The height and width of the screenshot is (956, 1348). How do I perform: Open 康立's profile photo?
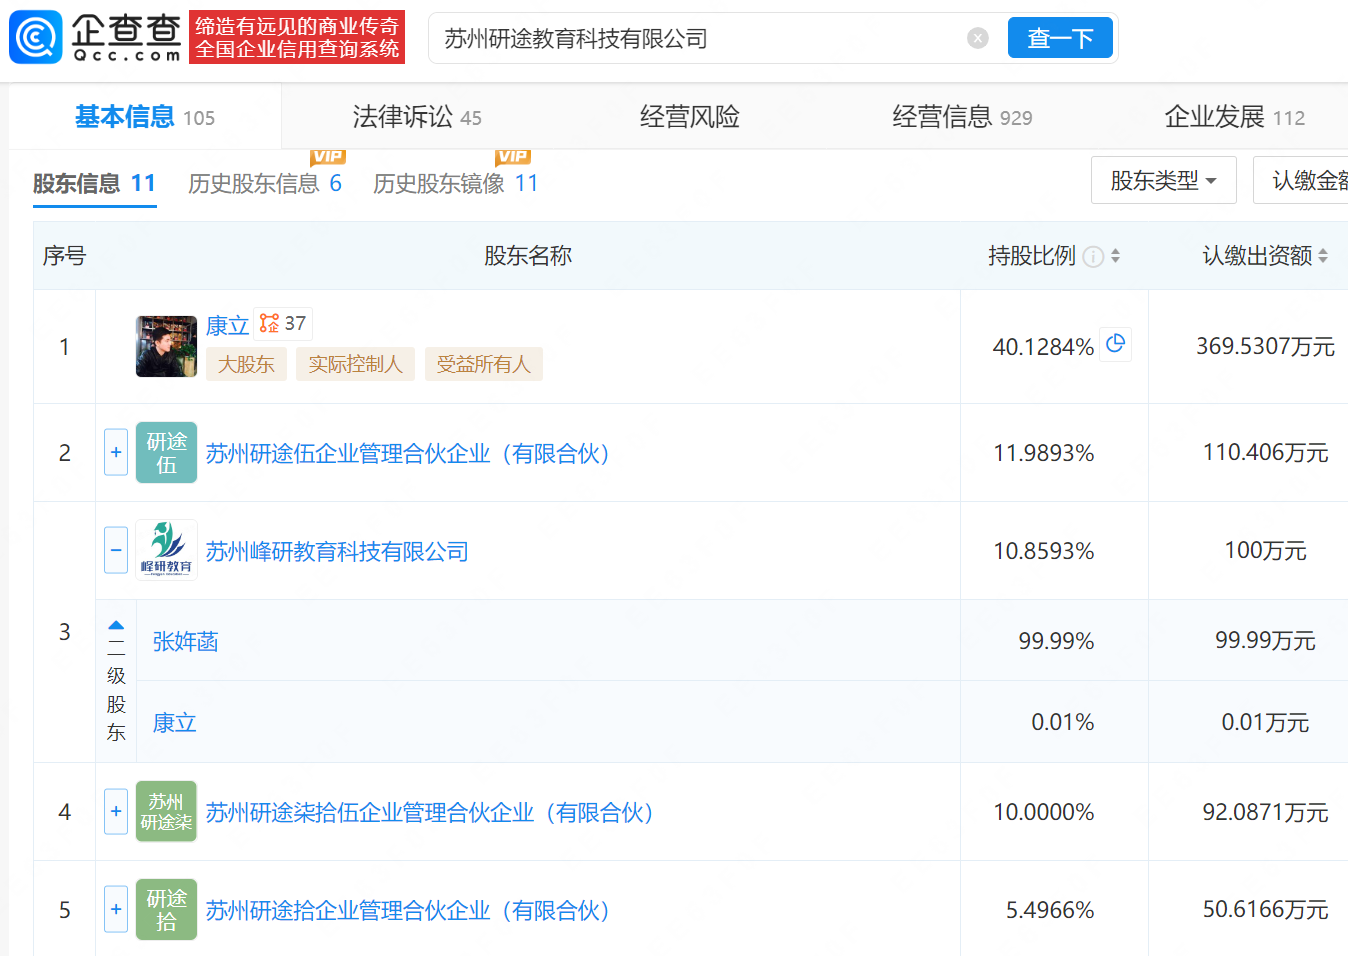166,347
